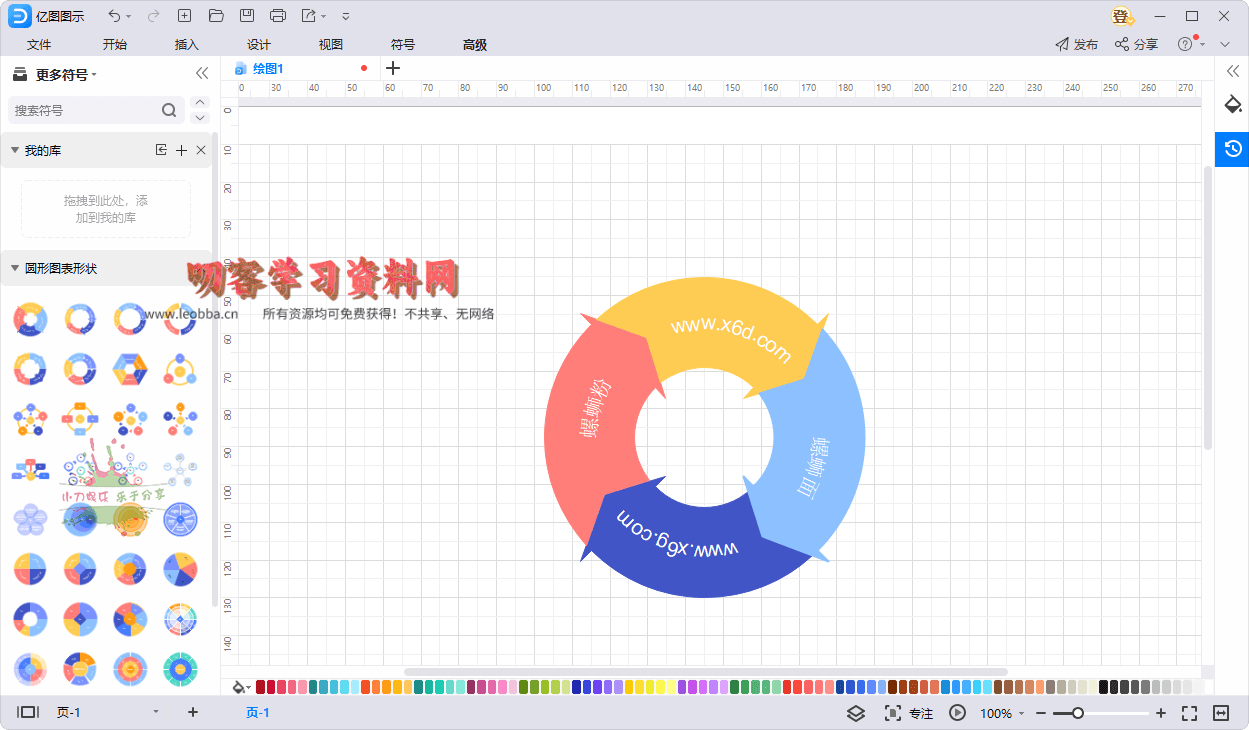Screen dimensions: 1249x730
Task: Enable 专注 focus mode
Action: (908, 713)
